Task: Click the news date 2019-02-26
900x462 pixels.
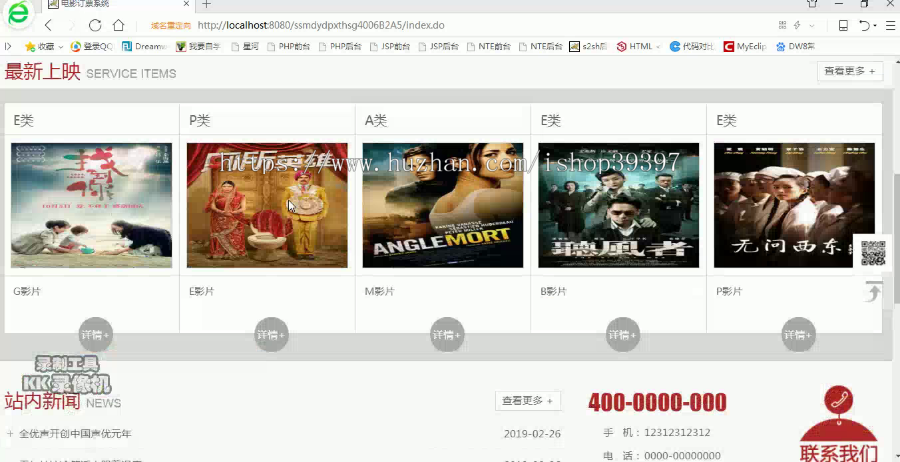Action: pos(532,434)
